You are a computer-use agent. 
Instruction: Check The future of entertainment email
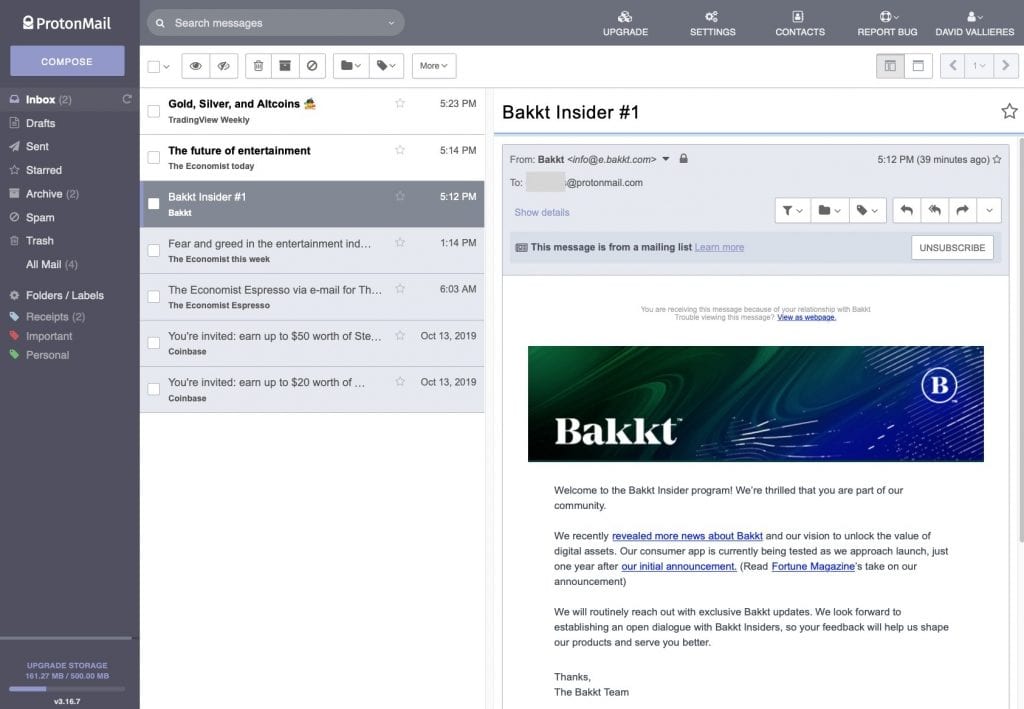coord(153,157)
